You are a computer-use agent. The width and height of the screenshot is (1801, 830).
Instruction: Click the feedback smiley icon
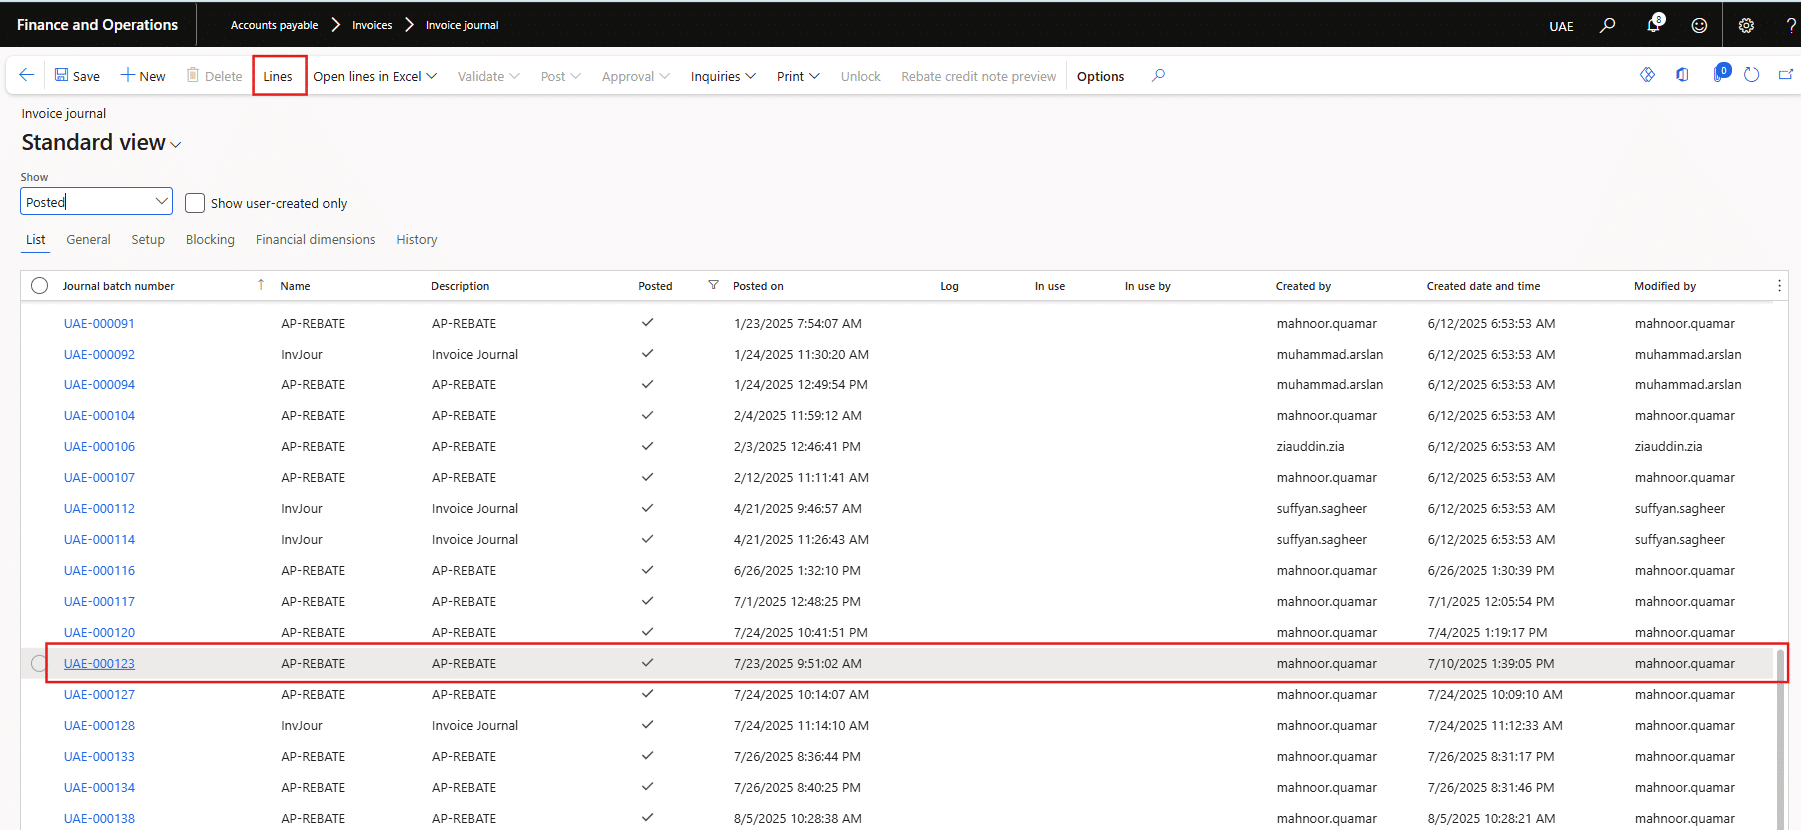coord(1699,25)
